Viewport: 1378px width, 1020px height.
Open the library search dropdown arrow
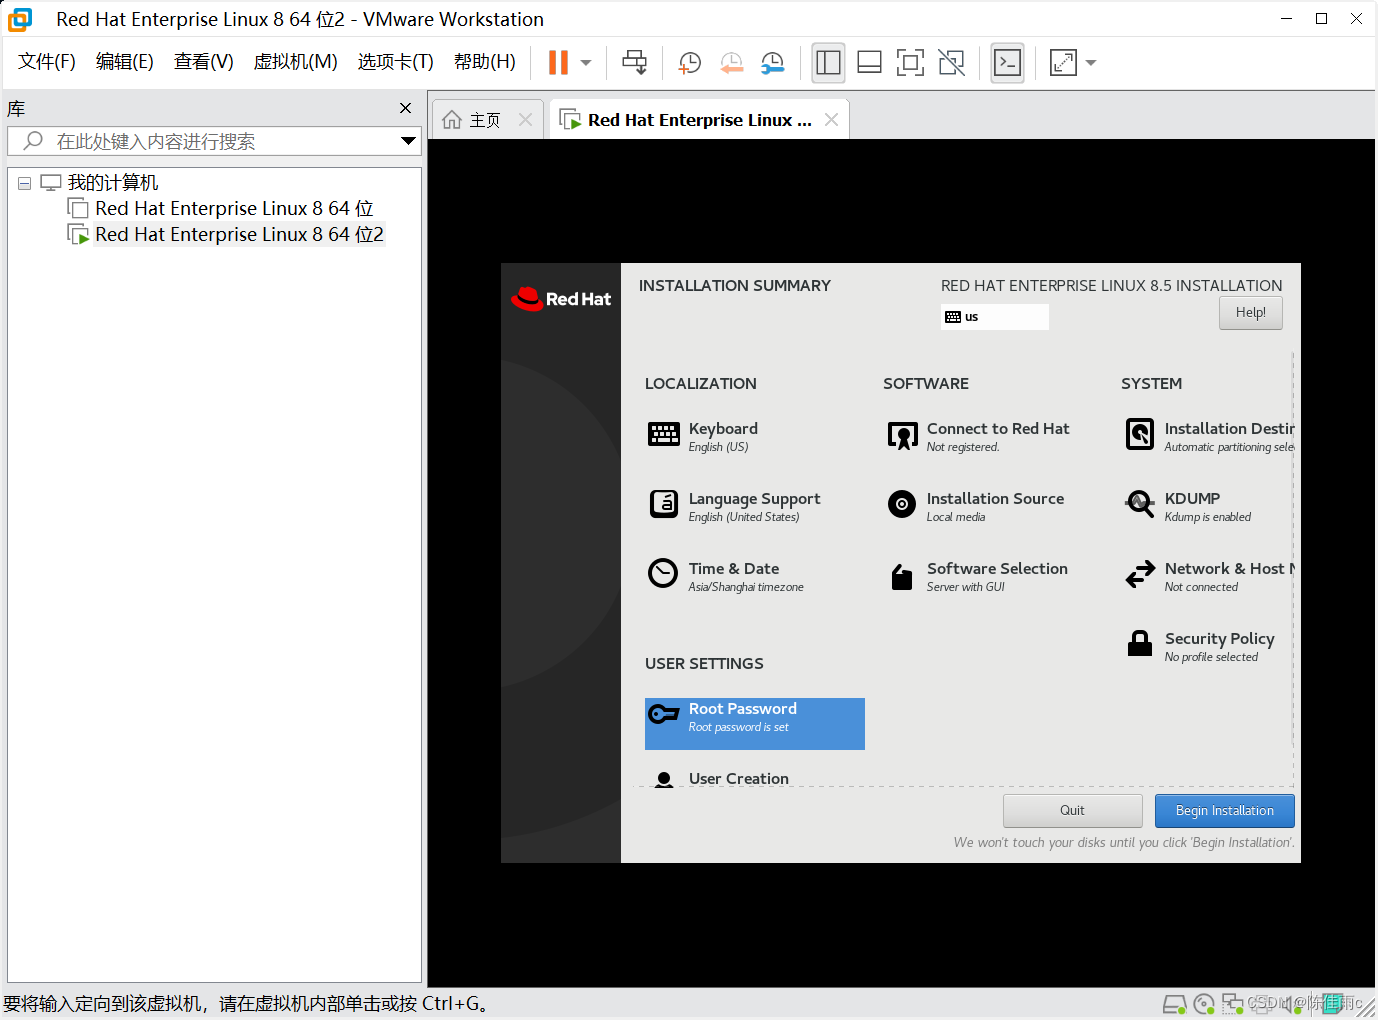[x=408, y=141]
